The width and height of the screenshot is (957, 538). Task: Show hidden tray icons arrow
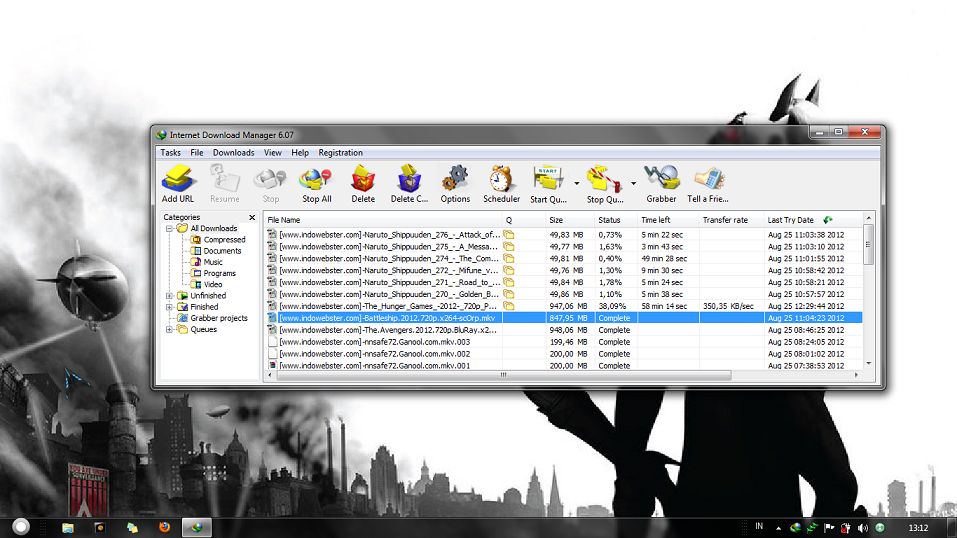(x=778, y=528)
